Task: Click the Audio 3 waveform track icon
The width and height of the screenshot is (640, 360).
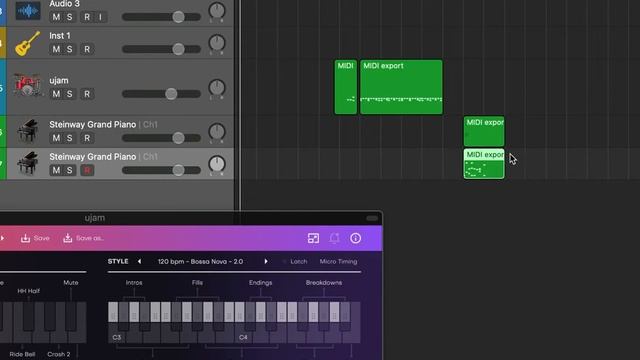Action: 28,10
